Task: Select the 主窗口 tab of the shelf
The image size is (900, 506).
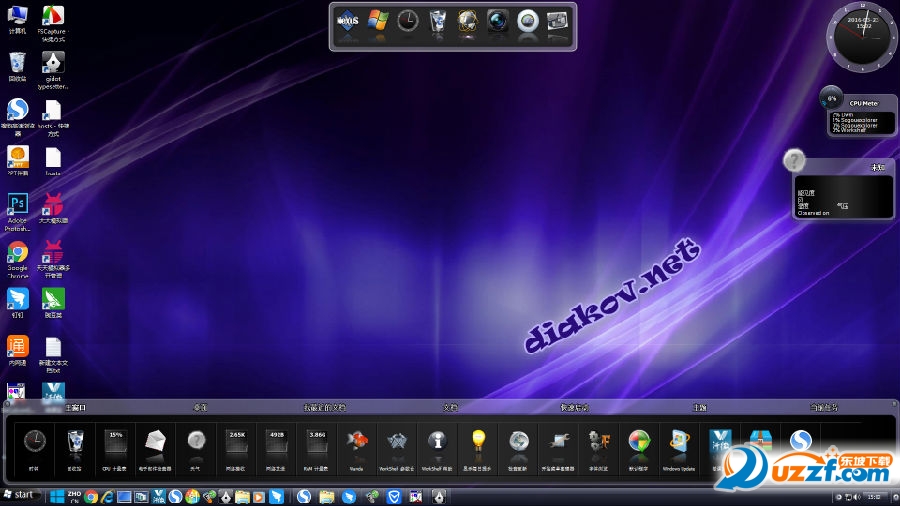Action: click(75, 408)
